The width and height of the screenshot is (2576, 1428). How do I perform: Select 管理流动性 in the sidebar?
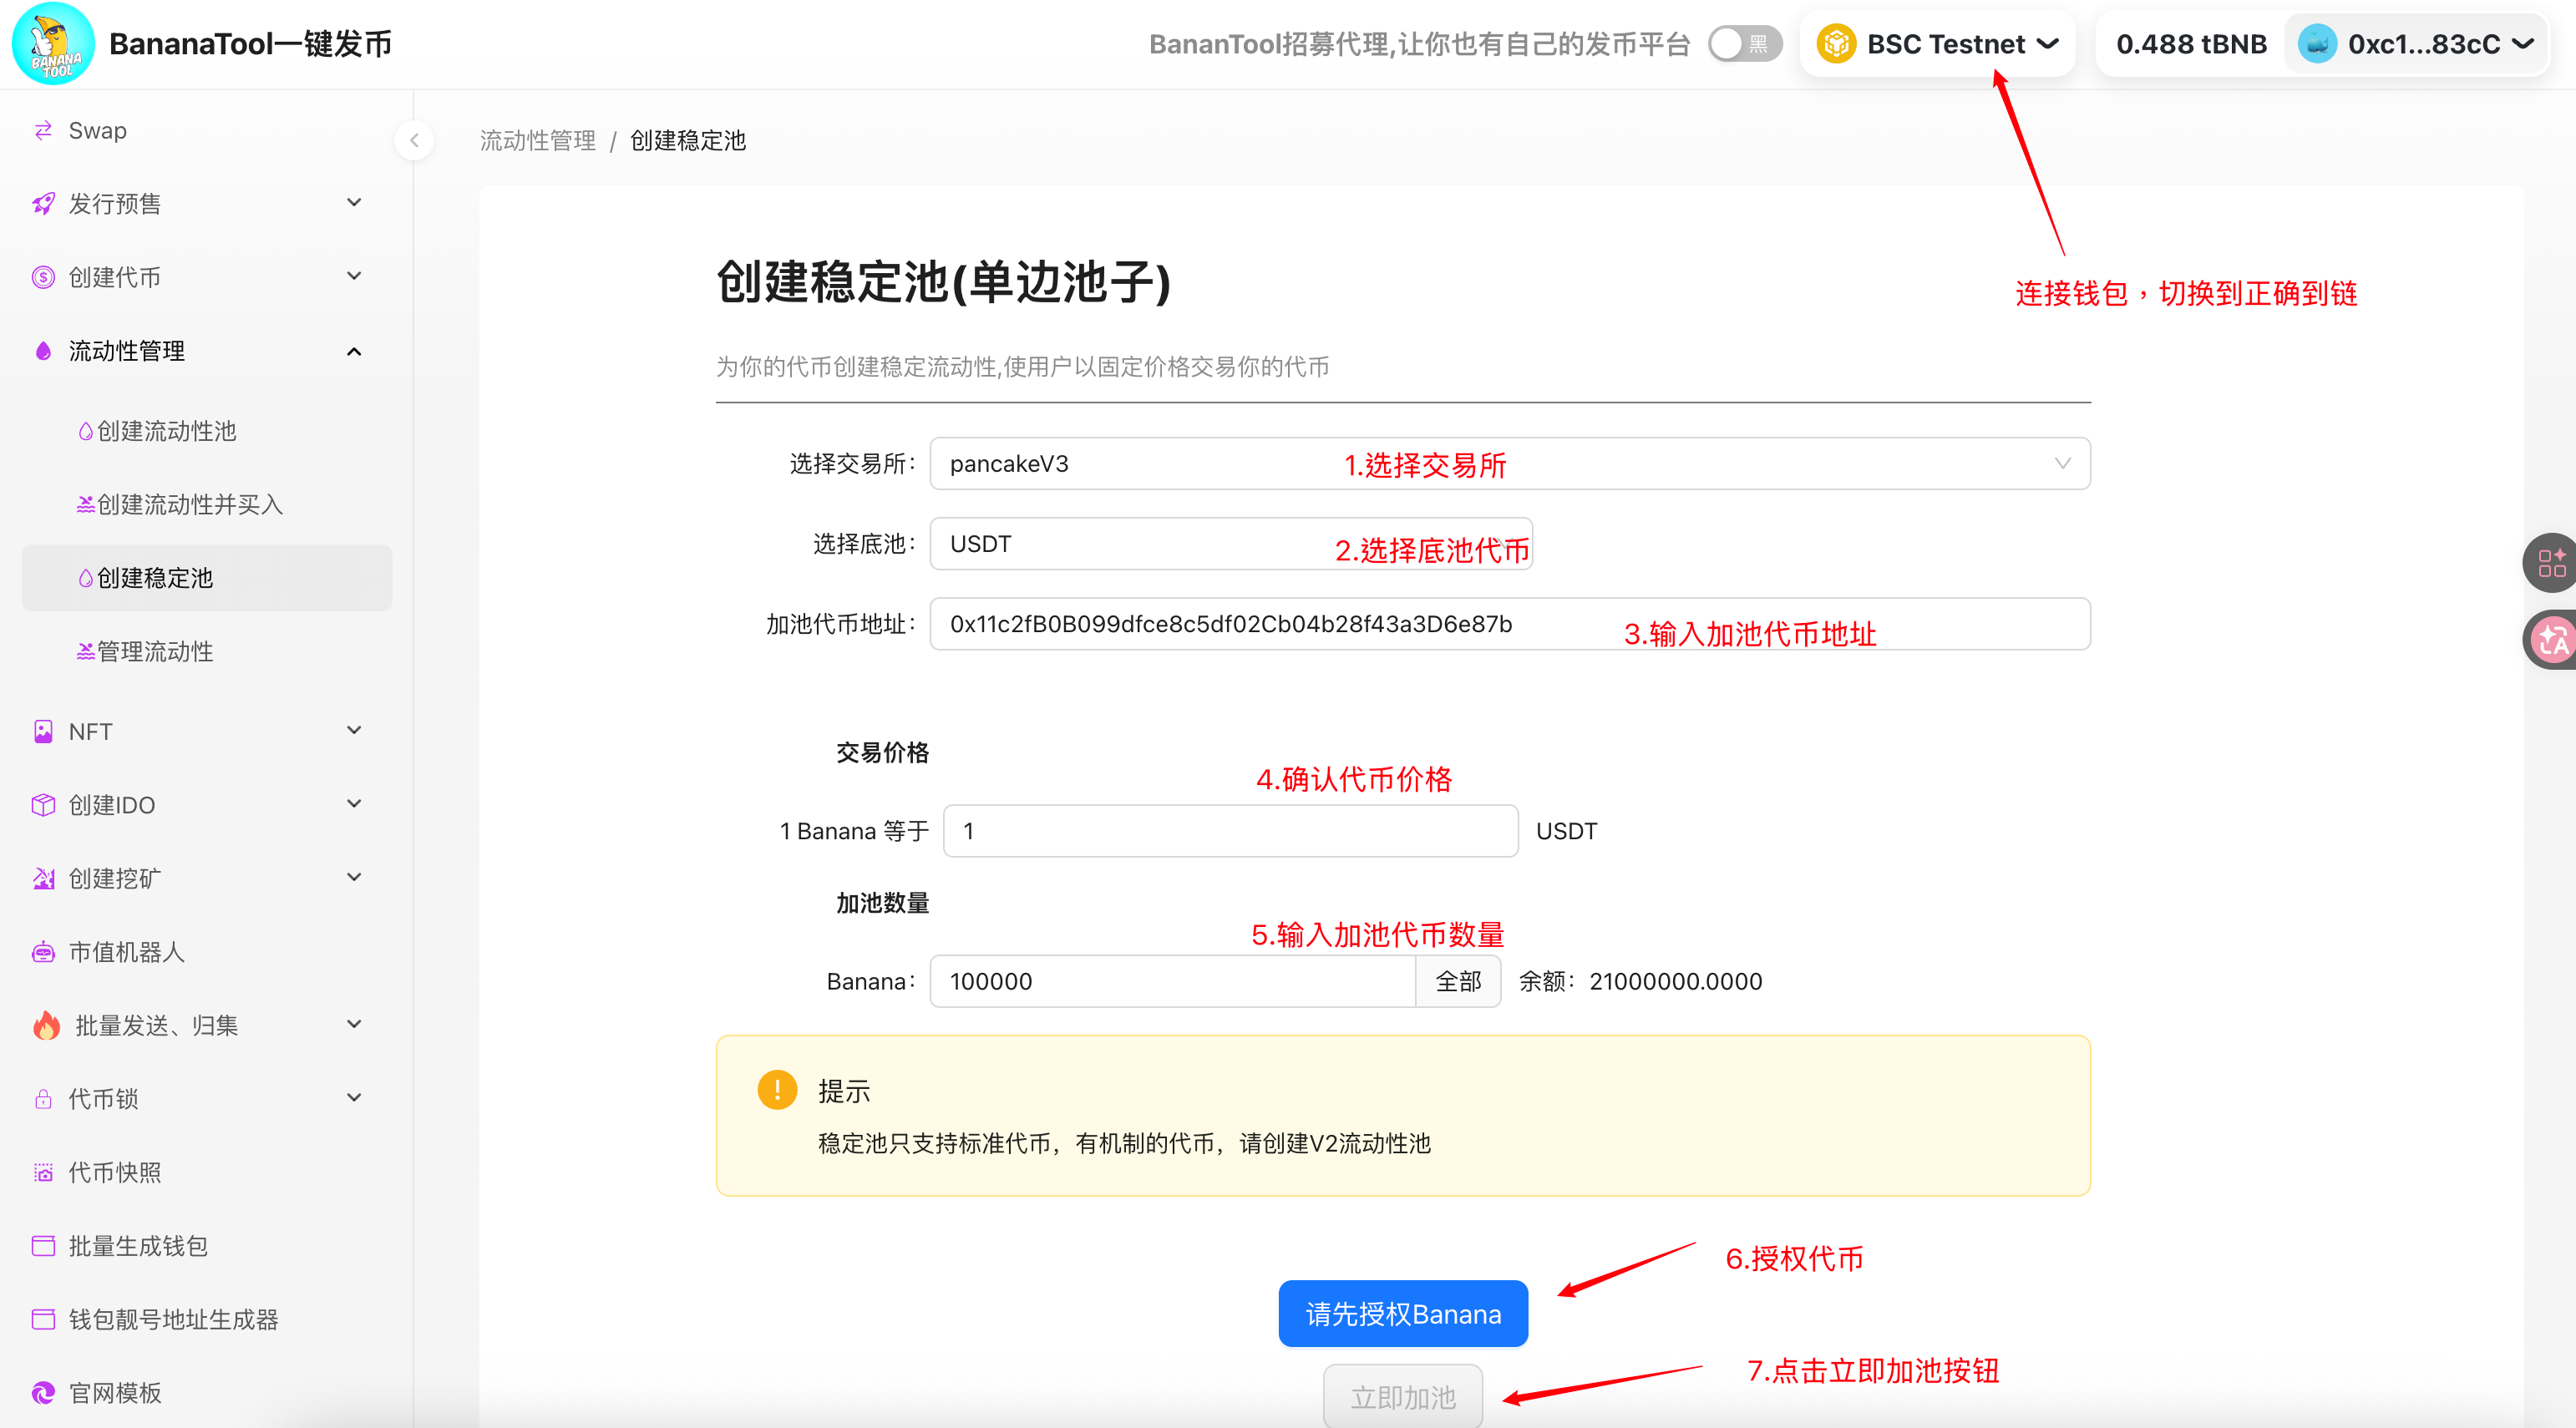154,652
